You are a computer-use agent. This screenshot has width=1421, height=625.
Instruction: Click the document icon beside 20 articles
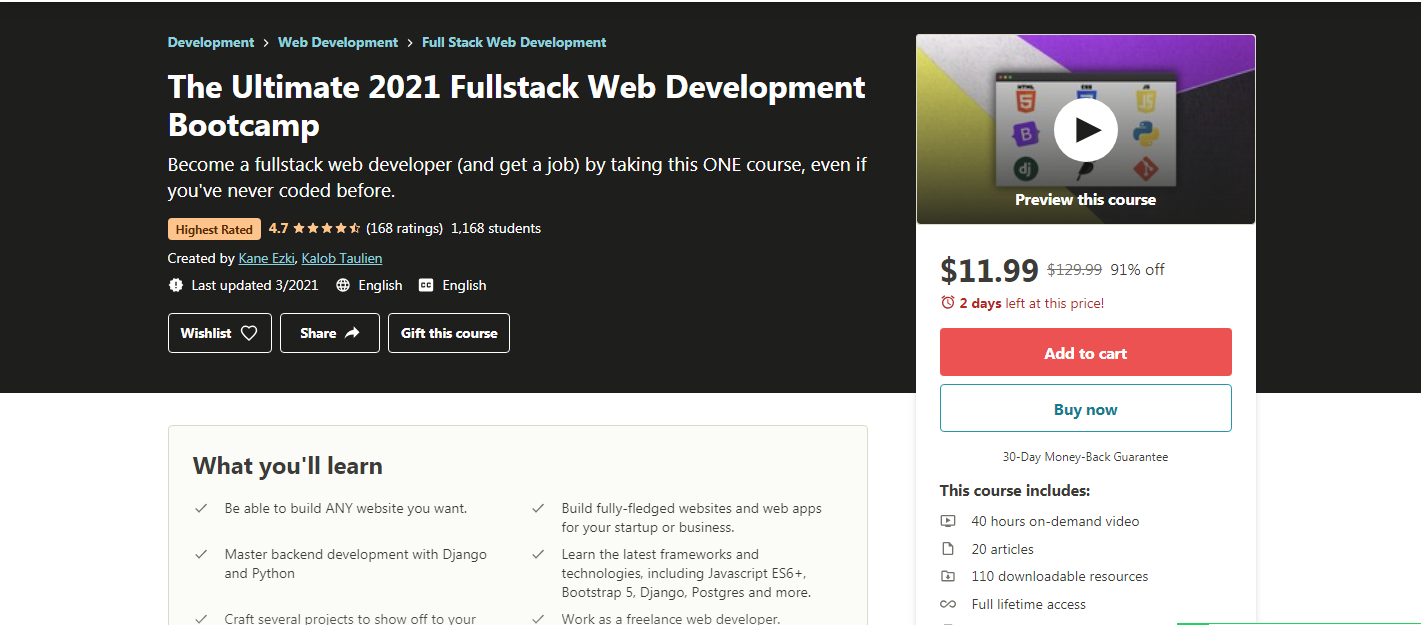click(948, 549)
